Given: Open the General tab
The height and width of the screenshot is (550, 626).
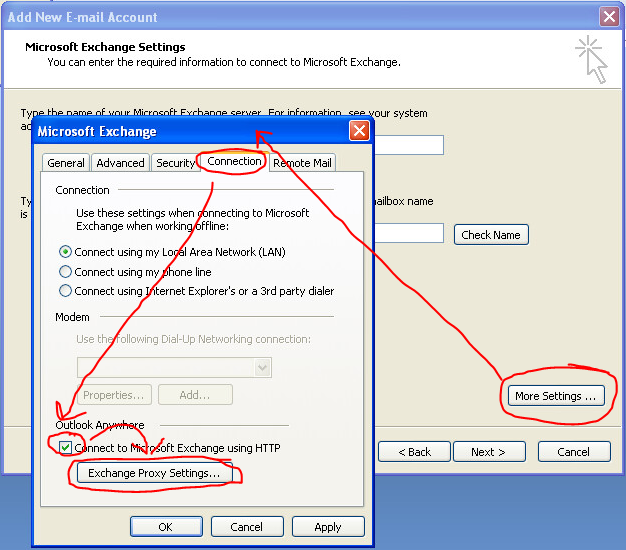Looking at the screenshot, I should (x=66, y=163).
